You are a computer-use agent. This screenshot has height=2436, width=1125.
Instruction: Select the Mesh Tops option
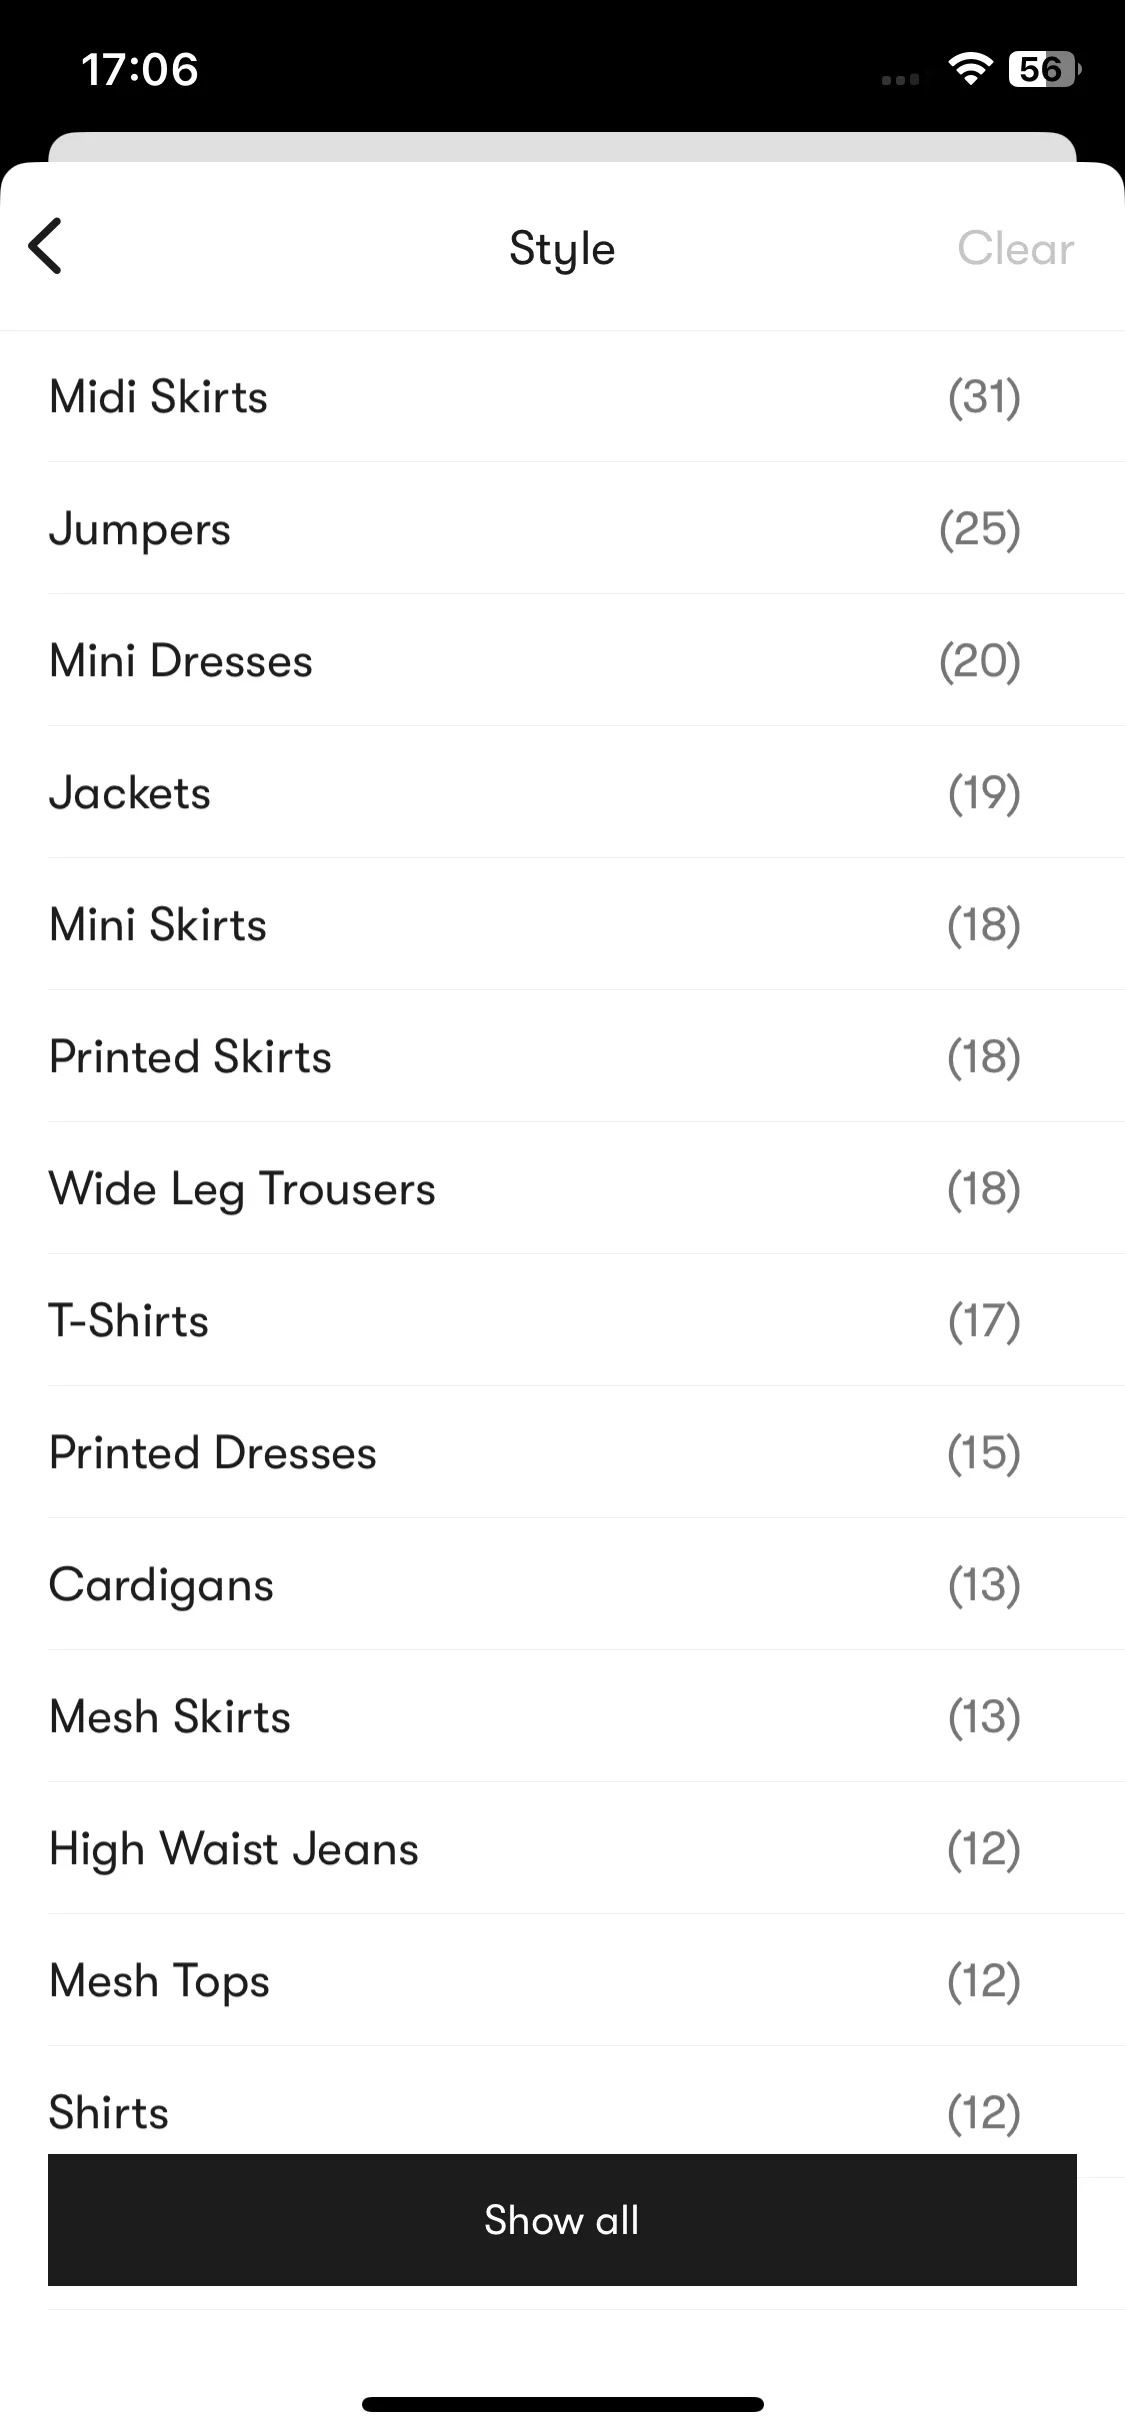562,1981
